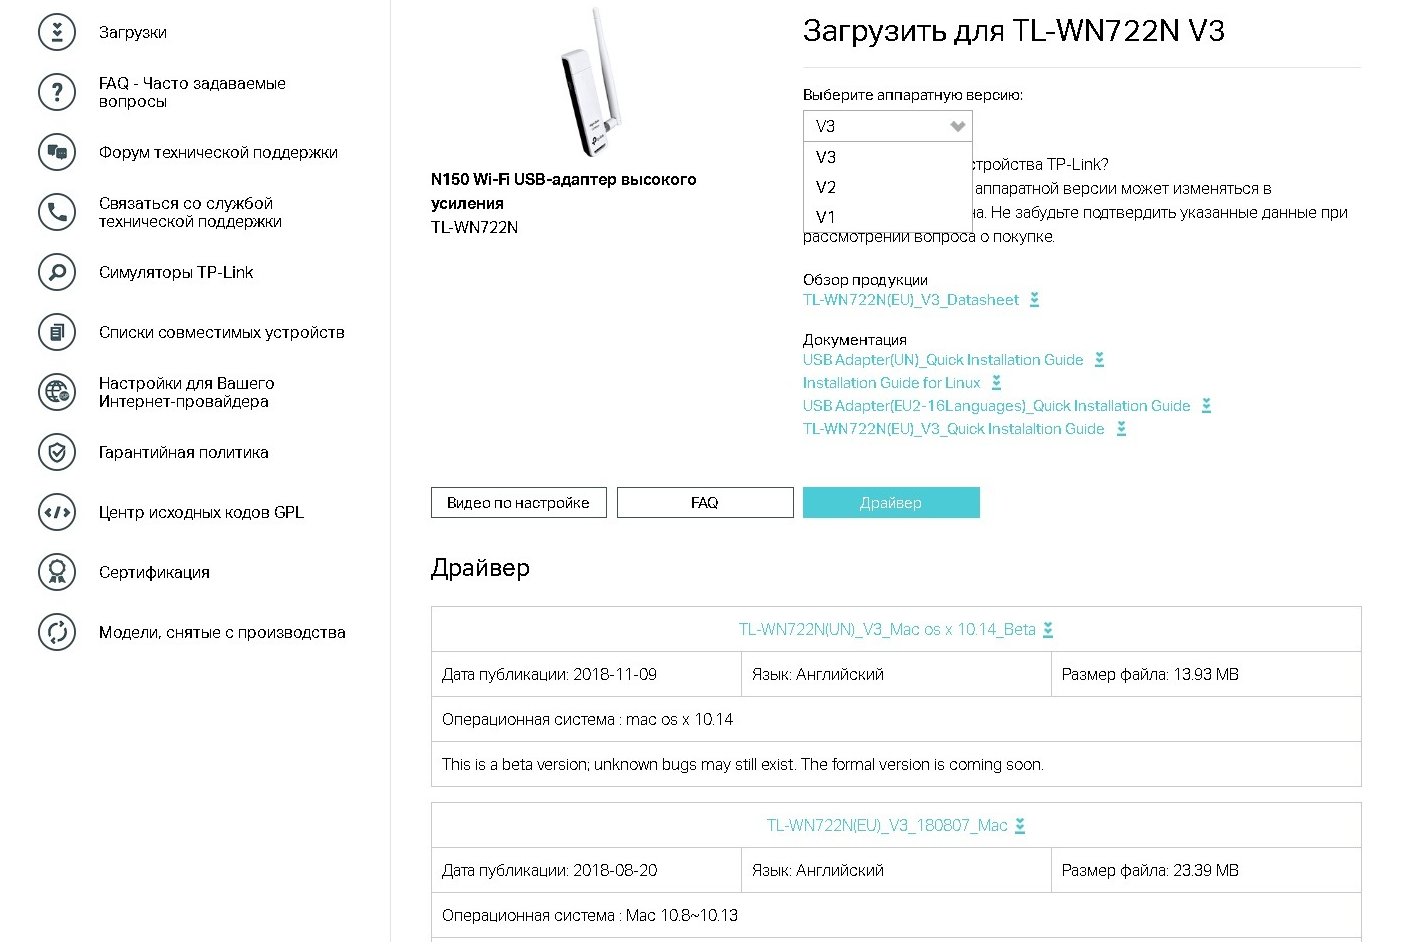Image resolution: width=1412 pixels, height=942 pixels.
Task: Switch to the Драйвер tab
Action: pos(890,503)
